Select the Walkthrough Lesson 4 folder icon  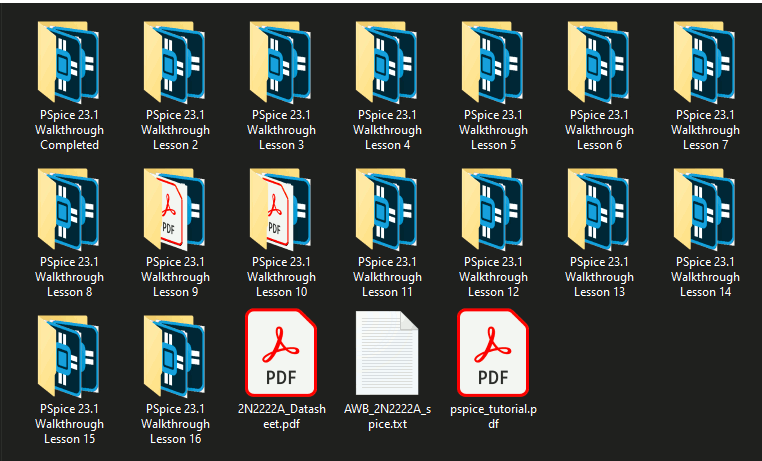click(x=386, y=62)
